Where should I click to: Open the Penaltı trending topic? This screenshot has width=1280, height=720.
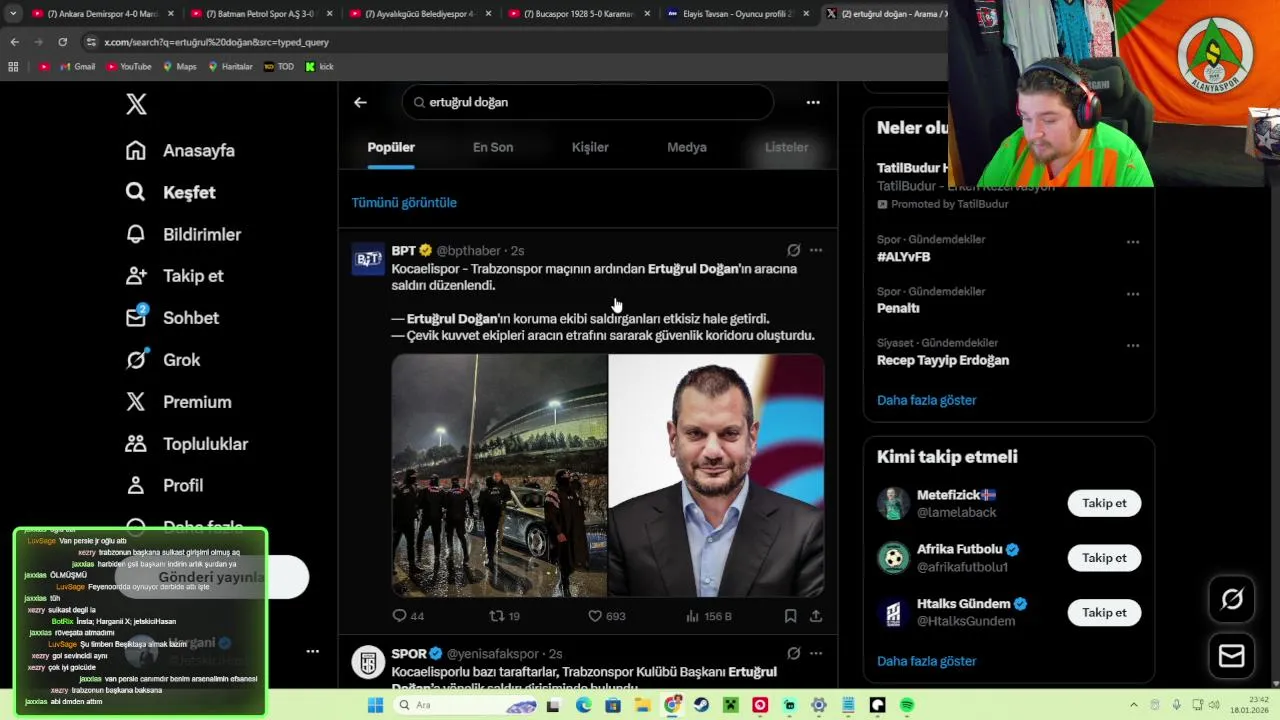click(898, 308)
